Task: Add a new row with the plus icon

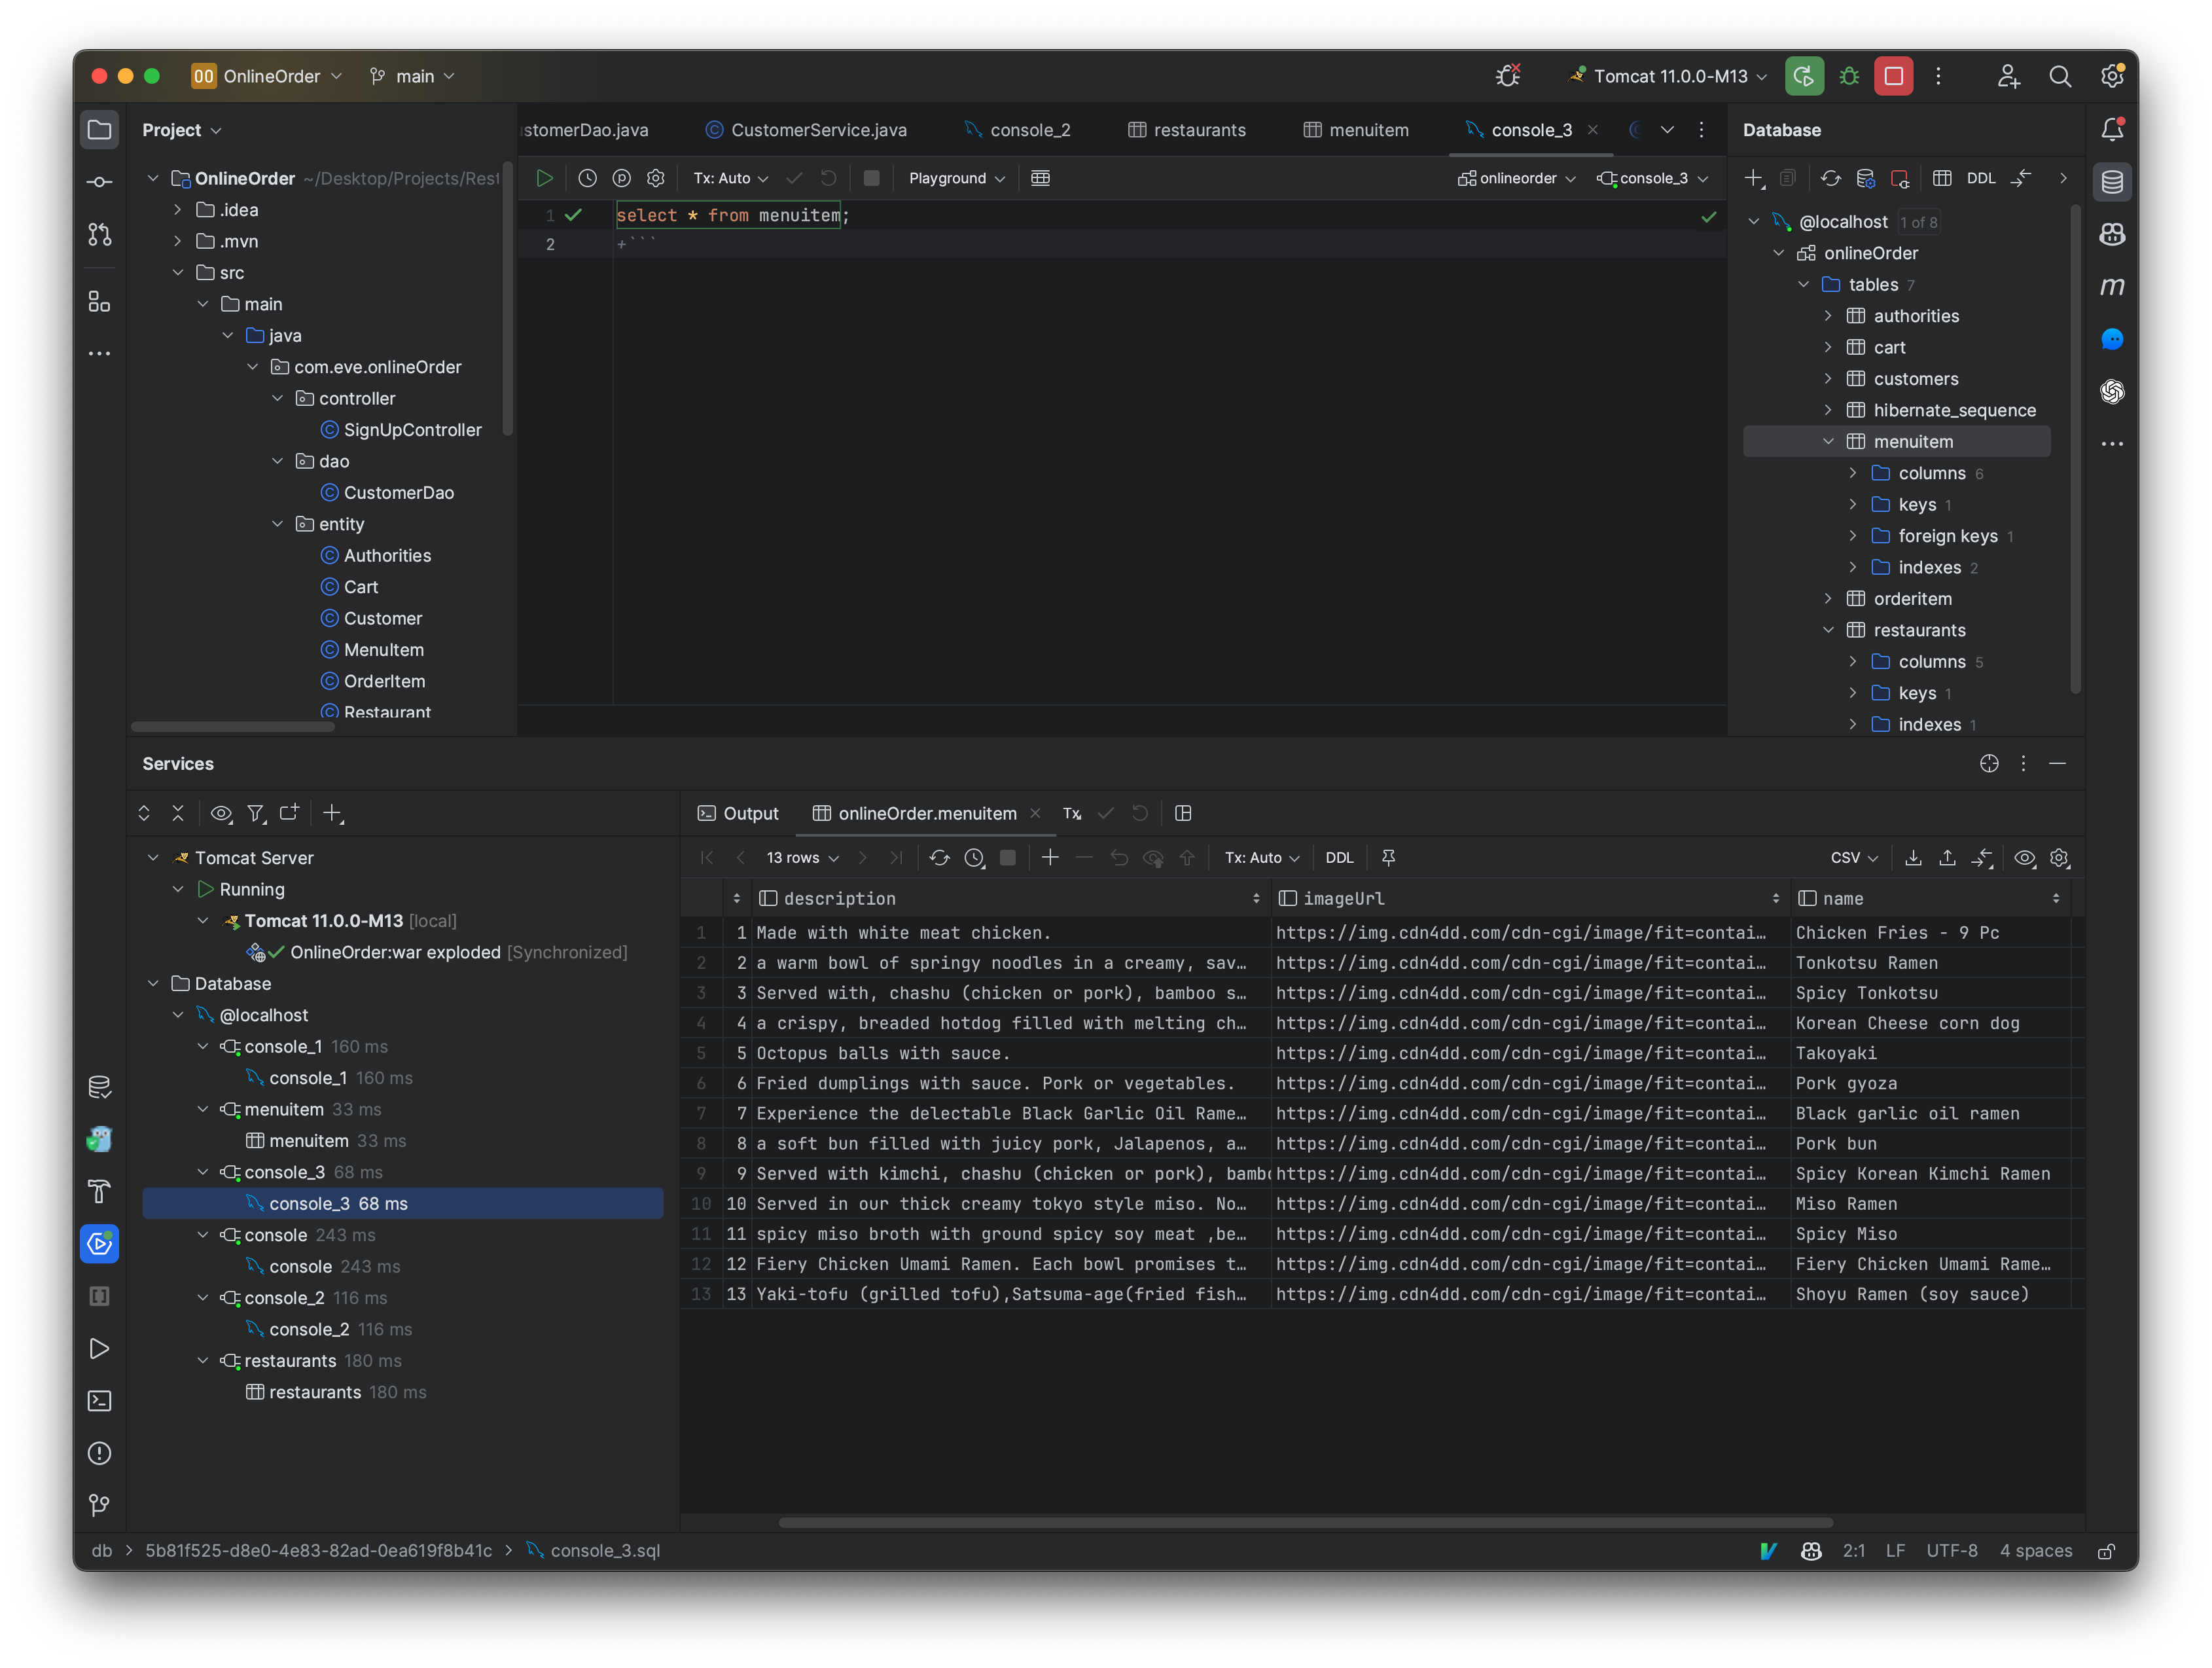Action: [1050, 857]
